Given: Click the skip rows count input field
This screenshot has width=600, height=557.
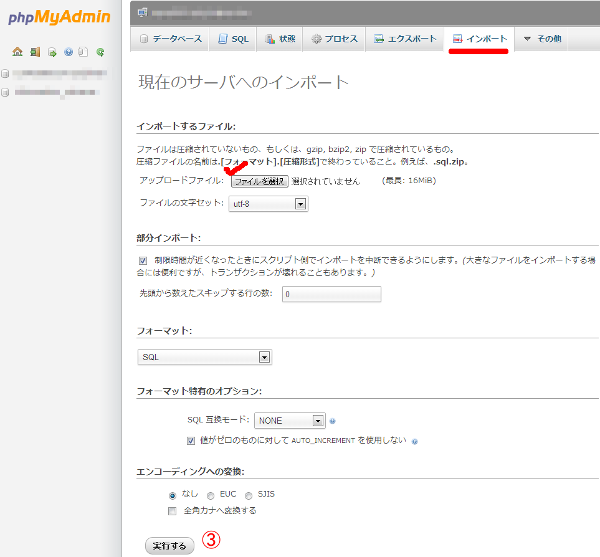Looking at the screenshot, I should click(331, 294).
